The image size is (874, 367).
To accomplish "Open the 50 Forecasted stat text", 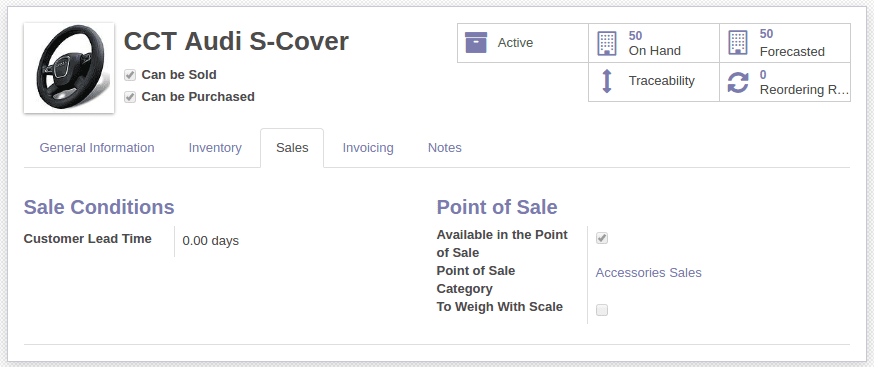I will (x=792, y=43).
